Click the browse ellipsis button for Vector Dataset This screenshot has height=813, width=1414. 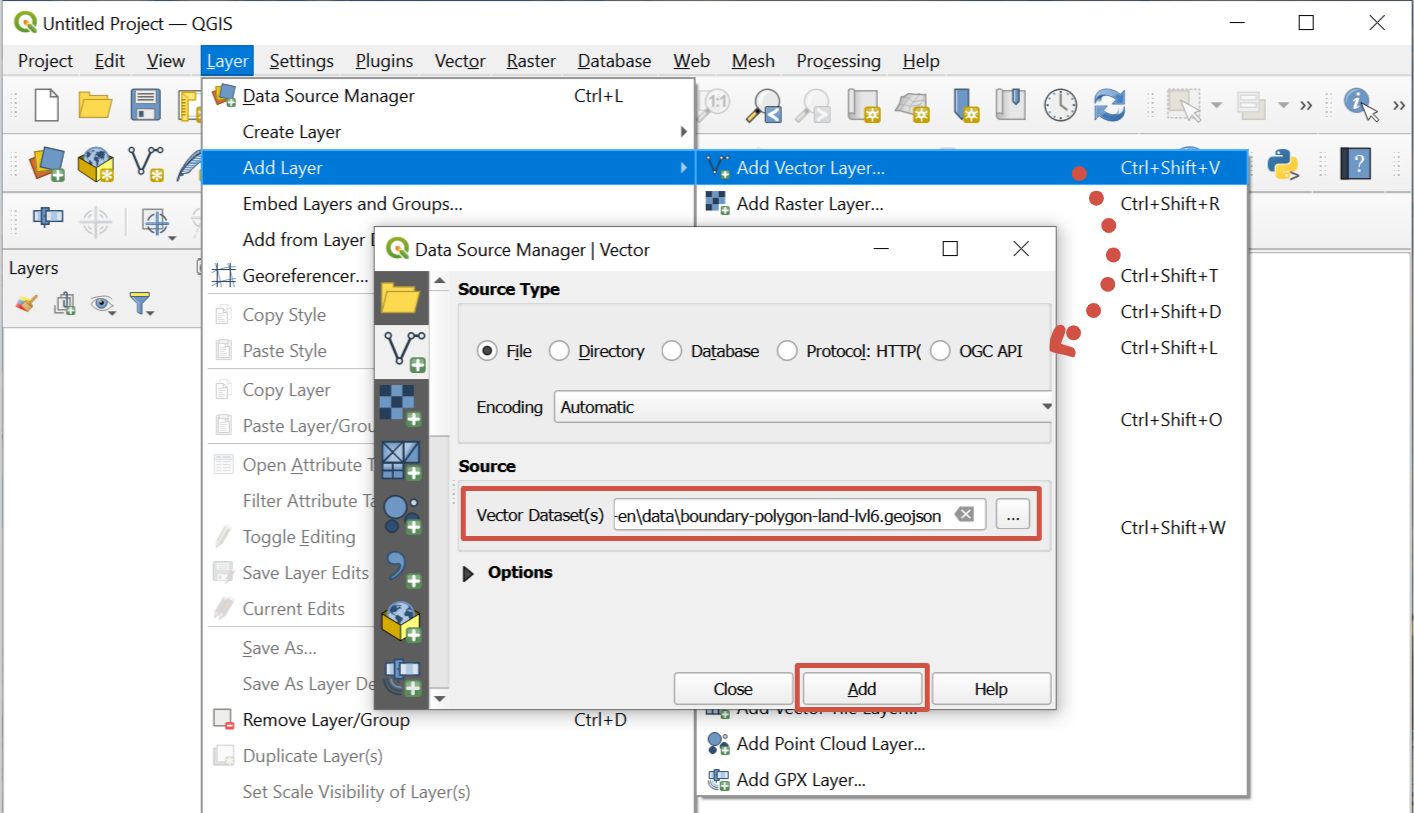pyautogui.click(x=1013, y=515)
